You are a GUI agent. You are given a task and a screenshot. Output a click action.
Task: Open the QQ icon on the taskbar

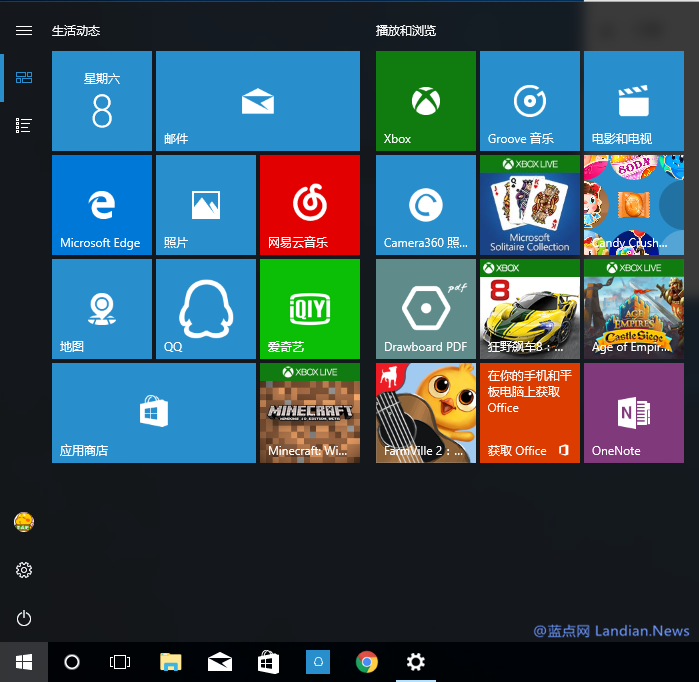(318, 662)
